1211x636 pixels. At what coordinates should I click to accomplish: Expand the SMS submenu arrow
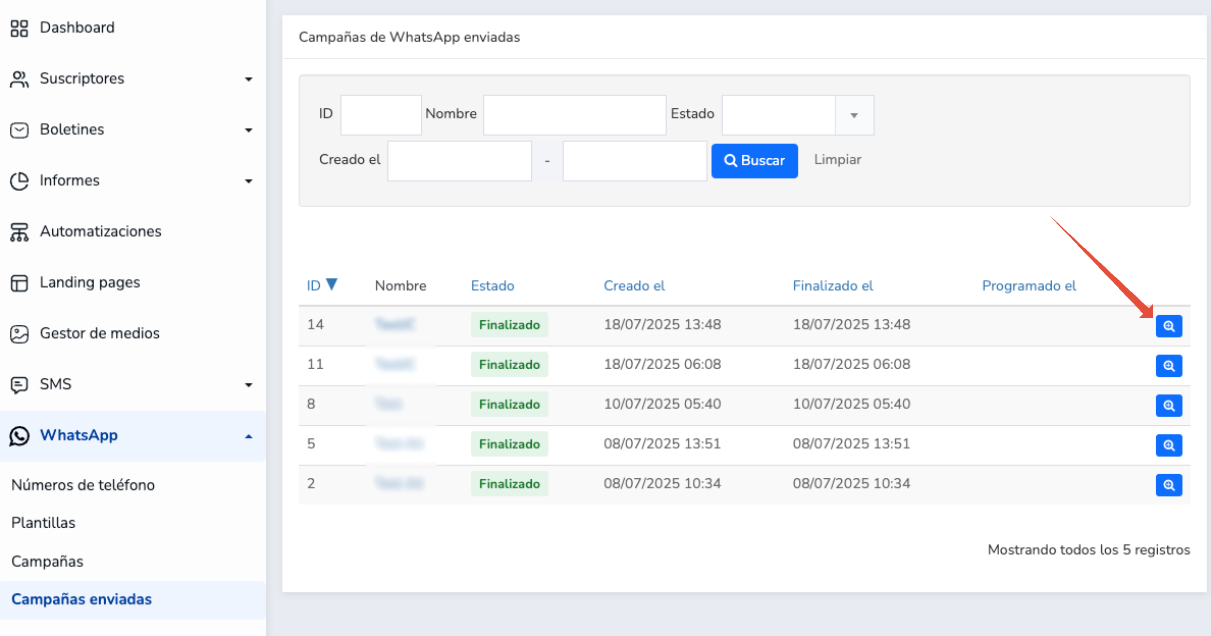coord(249,385)
